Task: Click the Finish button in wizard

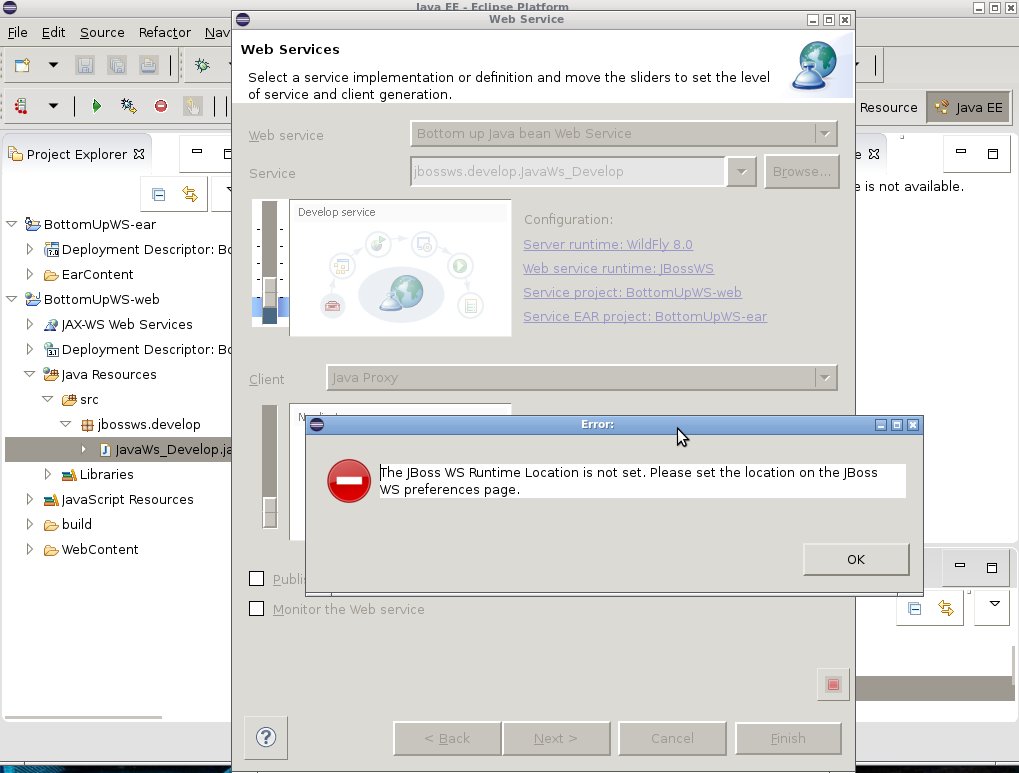Action: click(x=788, y=739)
